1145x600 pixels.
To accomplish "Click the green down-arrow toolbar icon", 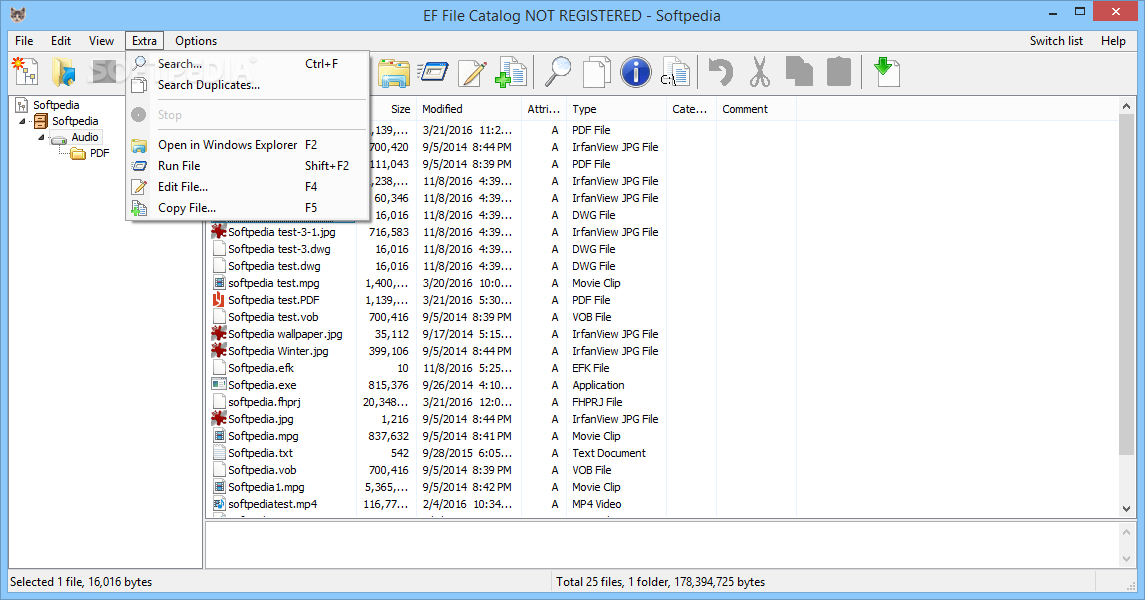I will click(x=886, y=72).
